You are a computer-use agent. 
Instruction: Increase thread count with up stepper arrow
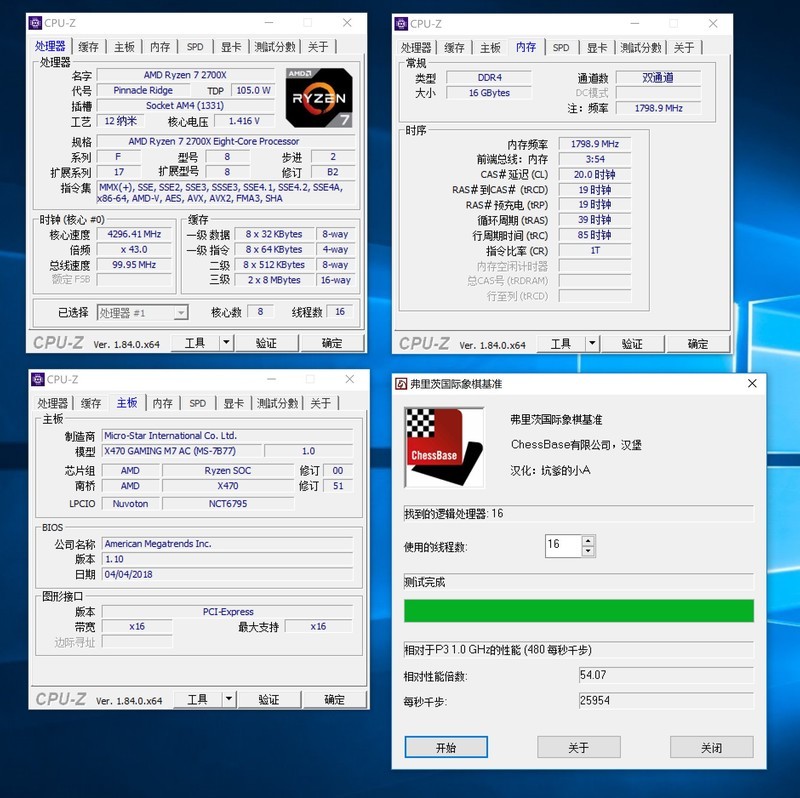pyautogui.click(x=588, y=541)
